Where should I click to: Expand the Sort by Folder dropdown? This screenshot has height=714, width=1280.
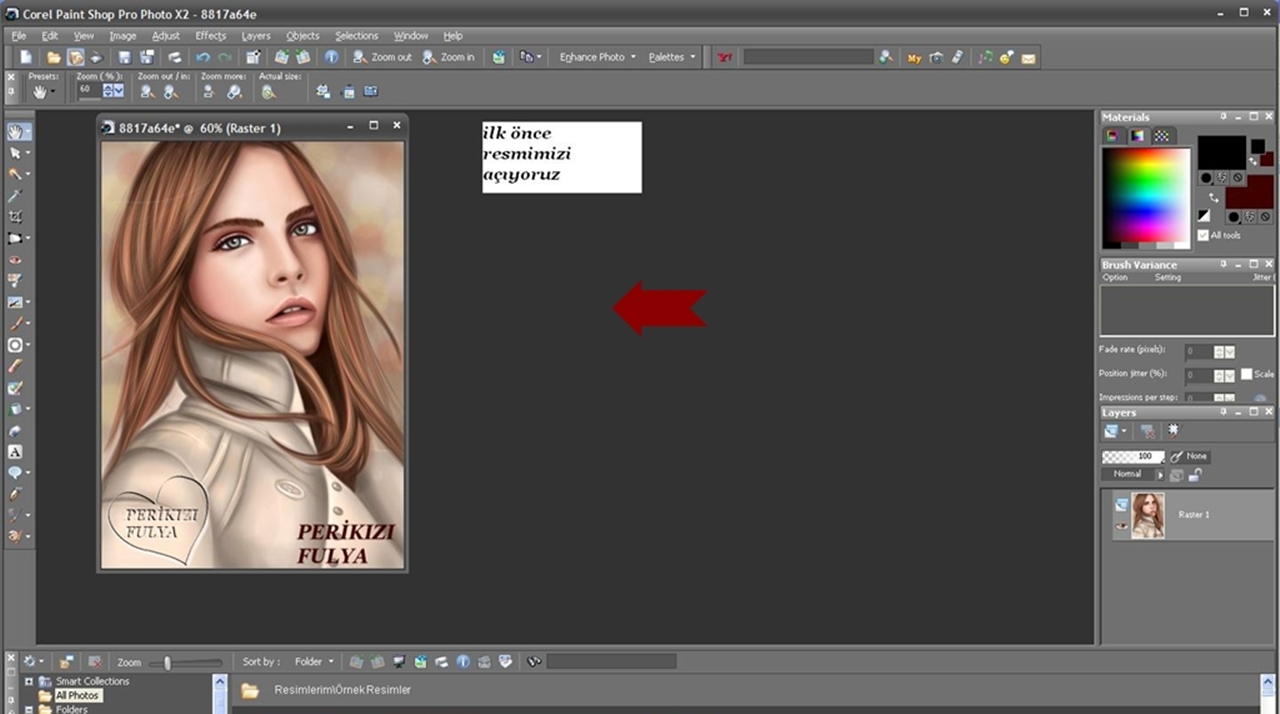pyautogui.click(x=314, y=662)
